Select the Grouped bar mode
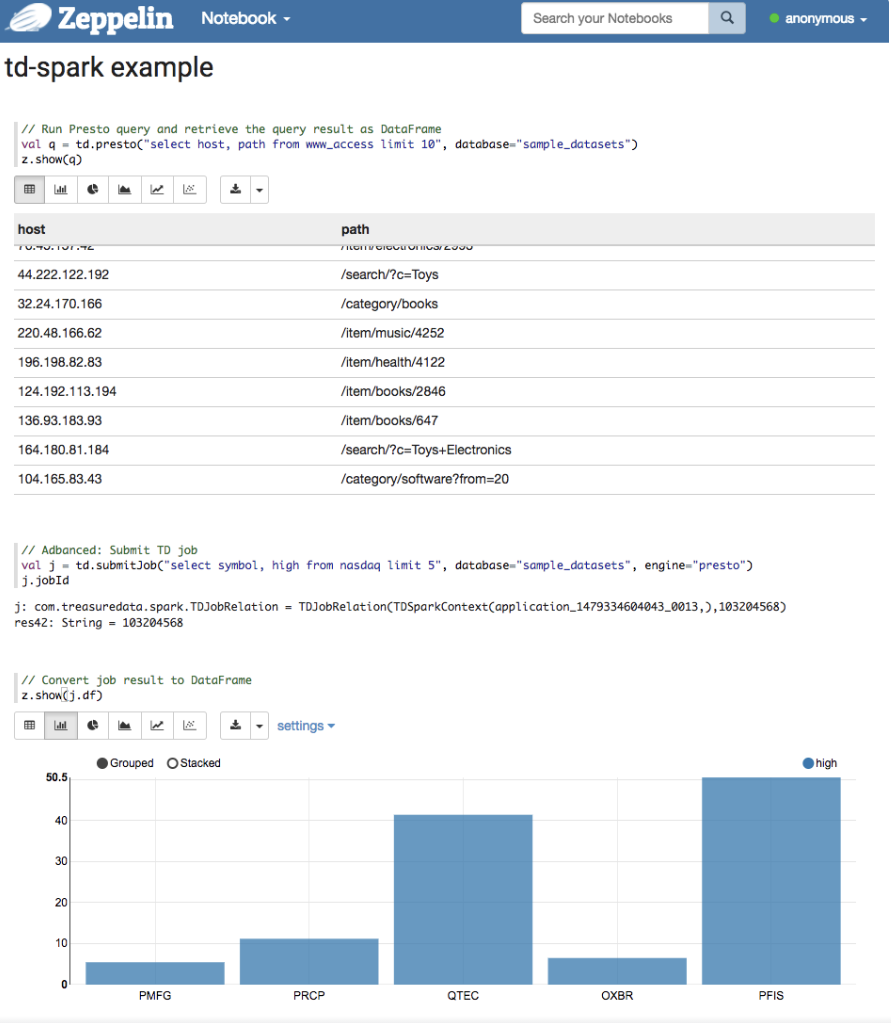This screenshot has height=1023, width=891. (x=103, y=763)
